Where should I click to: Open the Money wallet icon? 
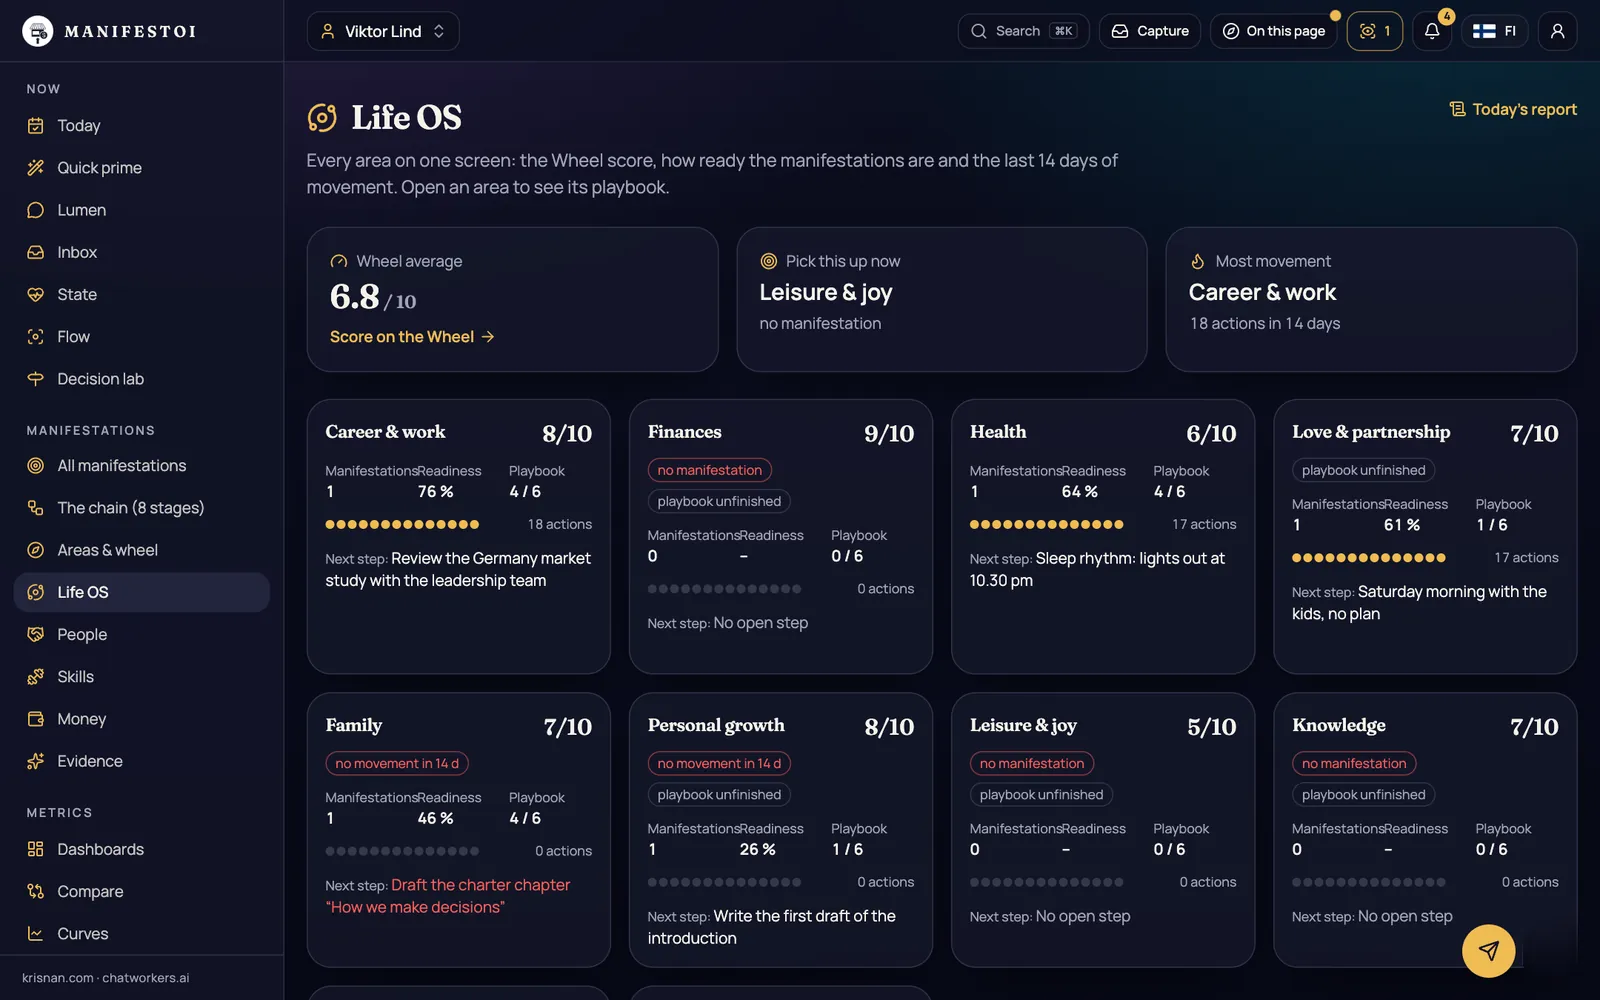coord(36,719)
